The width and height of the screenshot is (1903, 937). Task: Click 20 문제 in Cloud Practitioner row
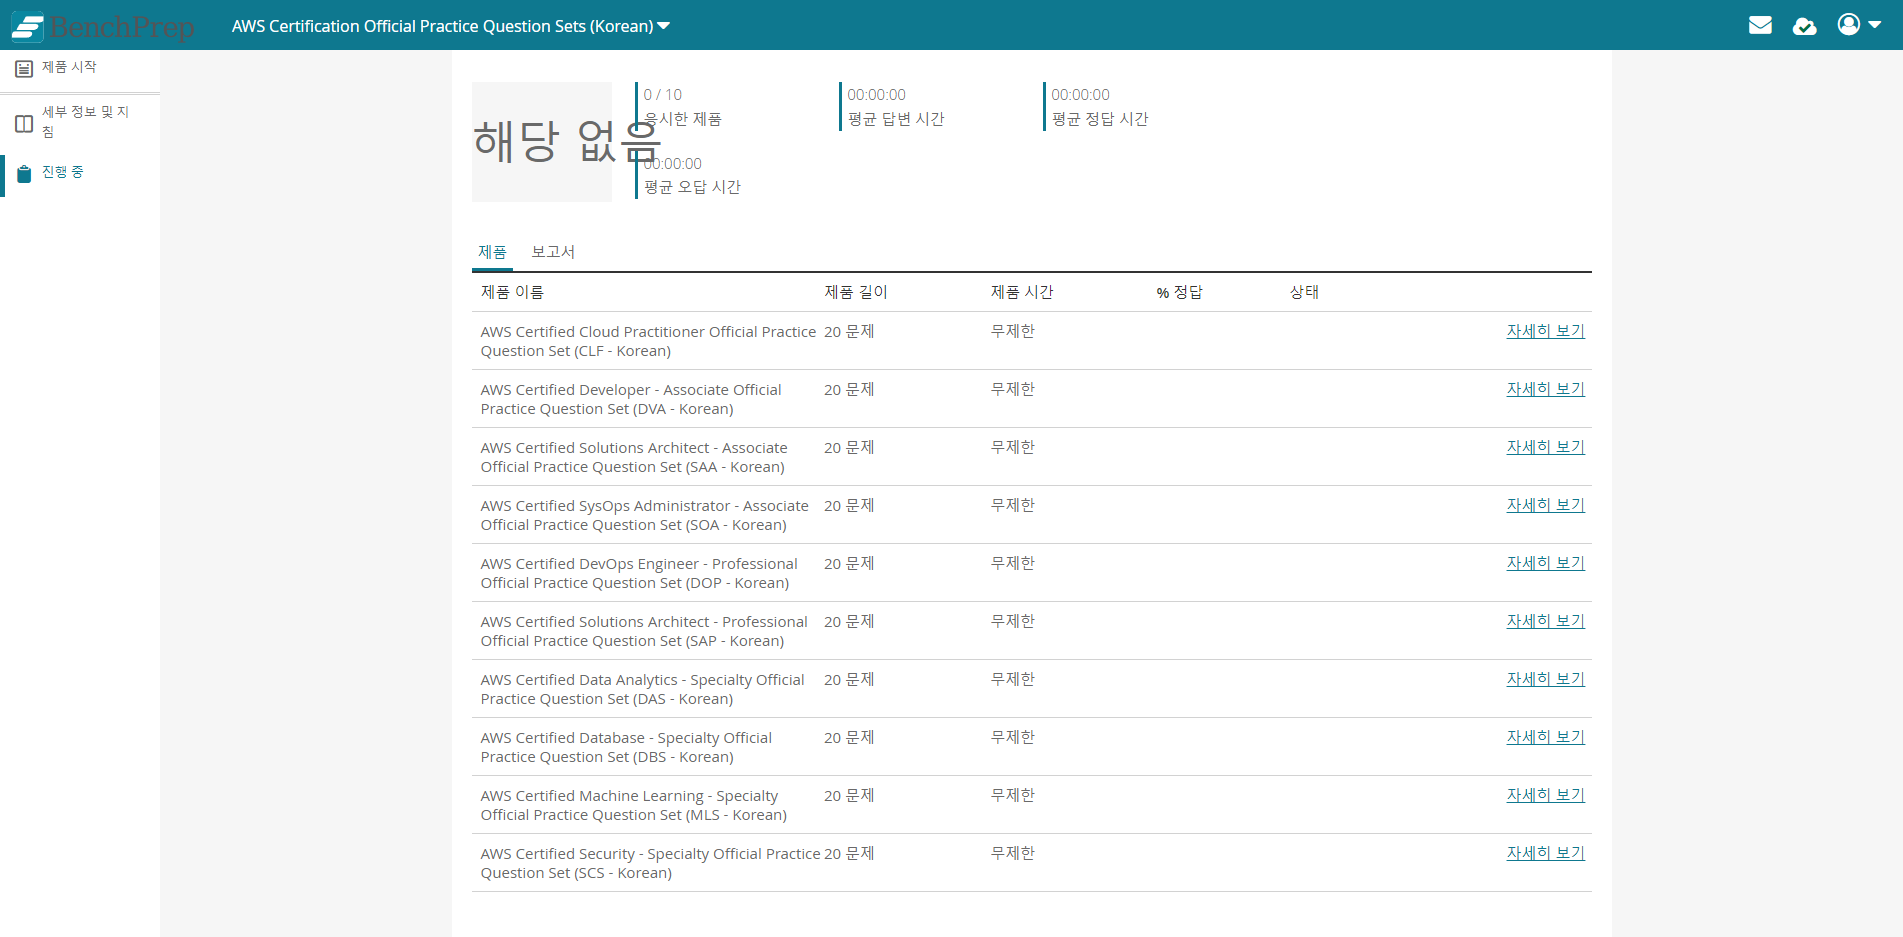click(x=849, y=331)
